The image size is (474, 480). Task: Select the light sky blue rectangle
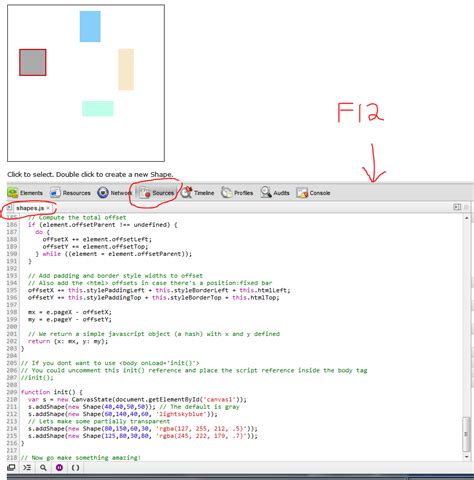(90, 26)
